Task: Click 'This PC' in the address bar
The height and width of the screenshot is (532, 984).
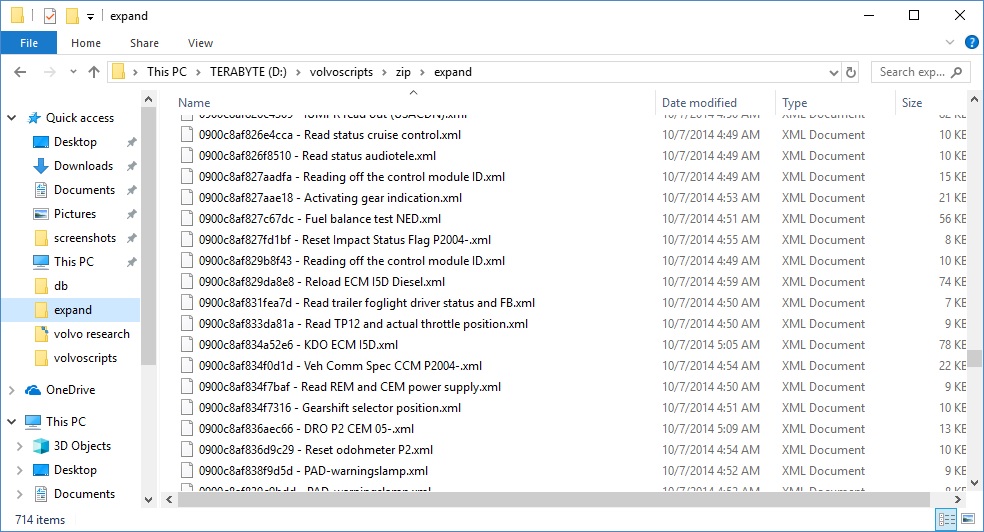Action: [x=166, y=72]
